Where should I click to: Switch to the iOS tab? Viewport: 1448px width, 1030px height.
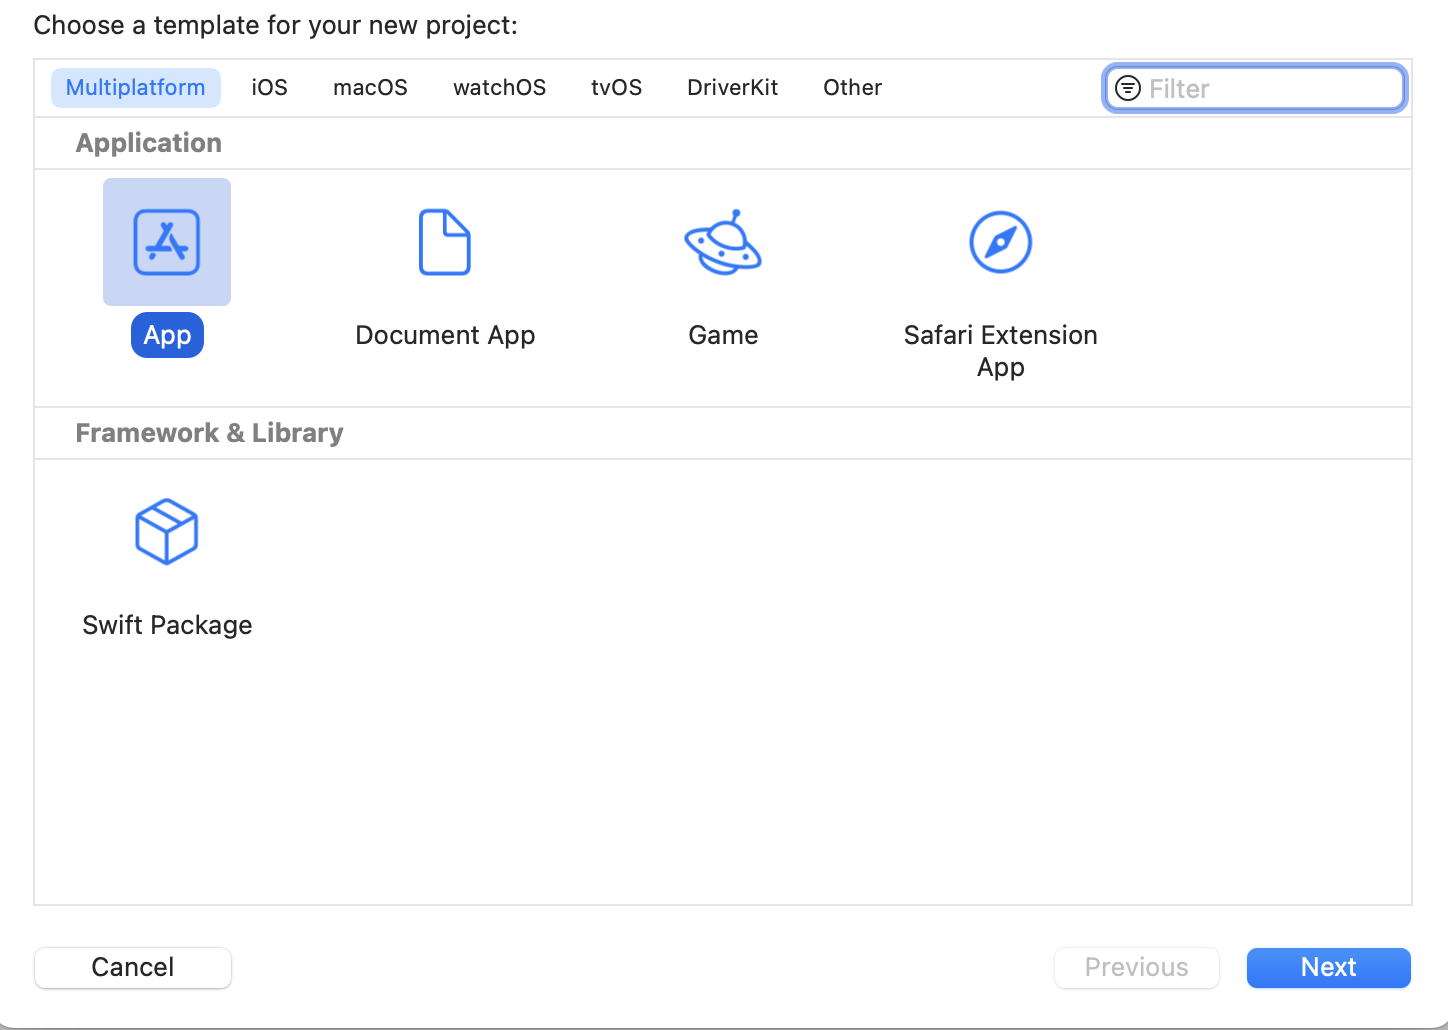click(x=269, y=88)
